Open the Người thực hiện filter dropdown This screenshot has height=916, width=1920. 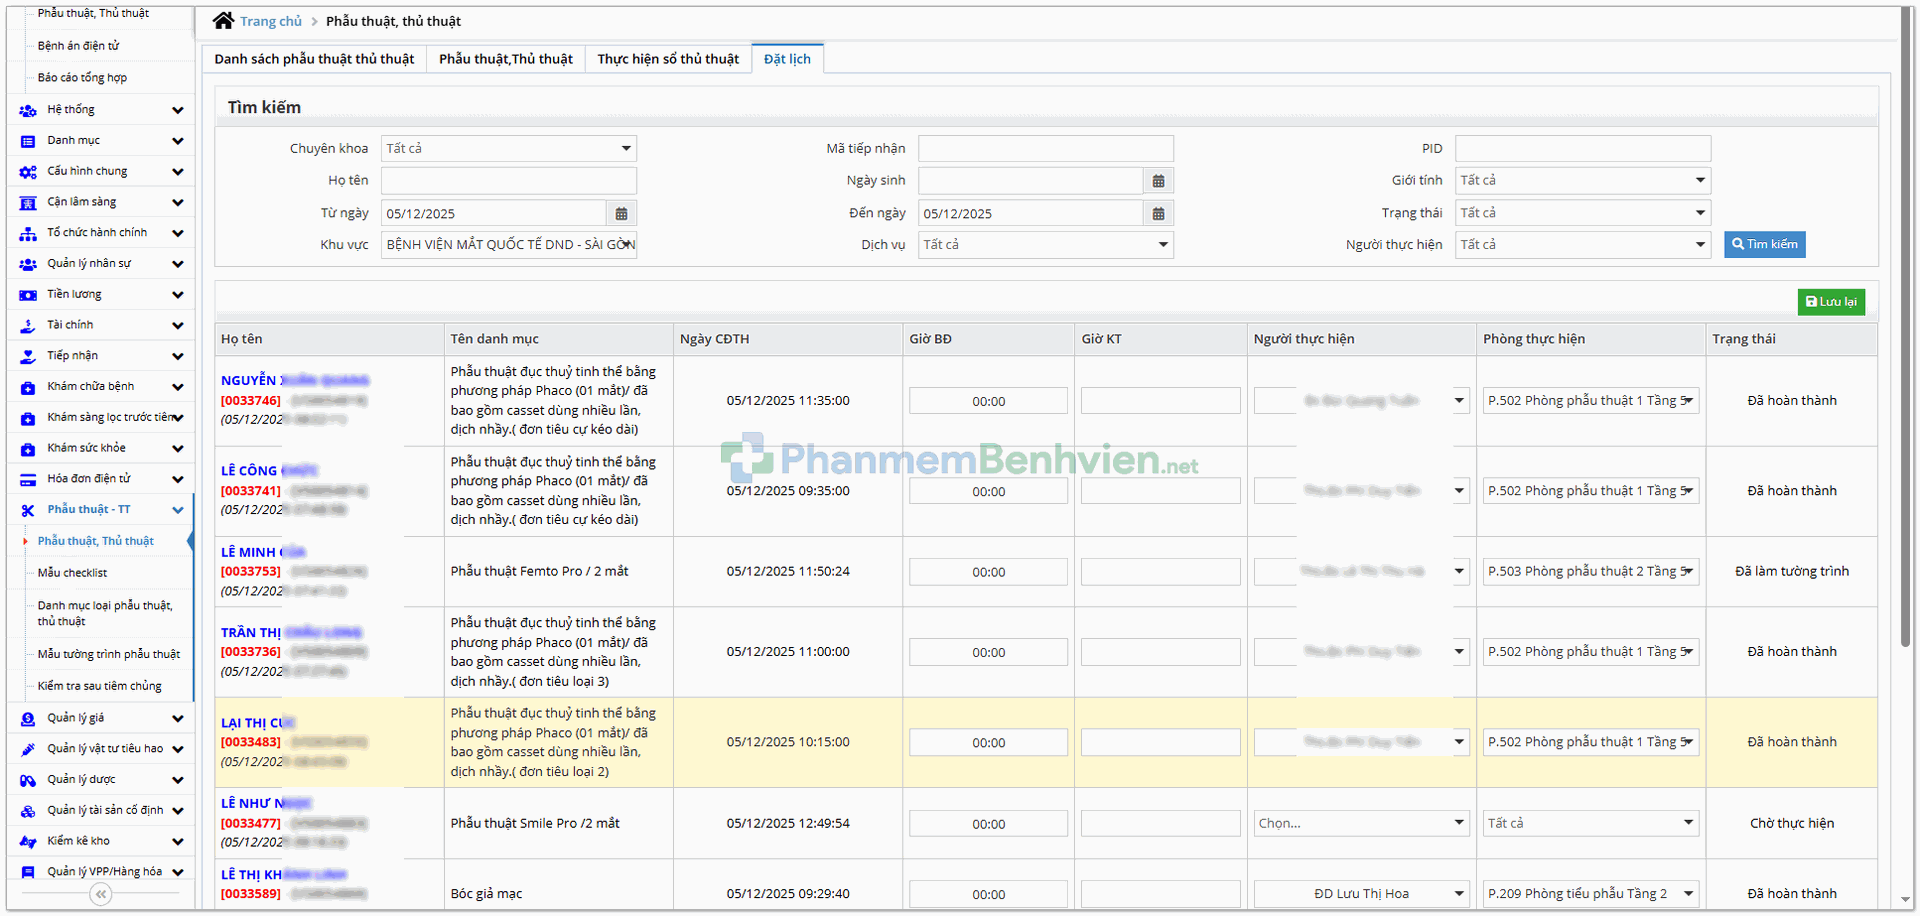point(1582,245)
